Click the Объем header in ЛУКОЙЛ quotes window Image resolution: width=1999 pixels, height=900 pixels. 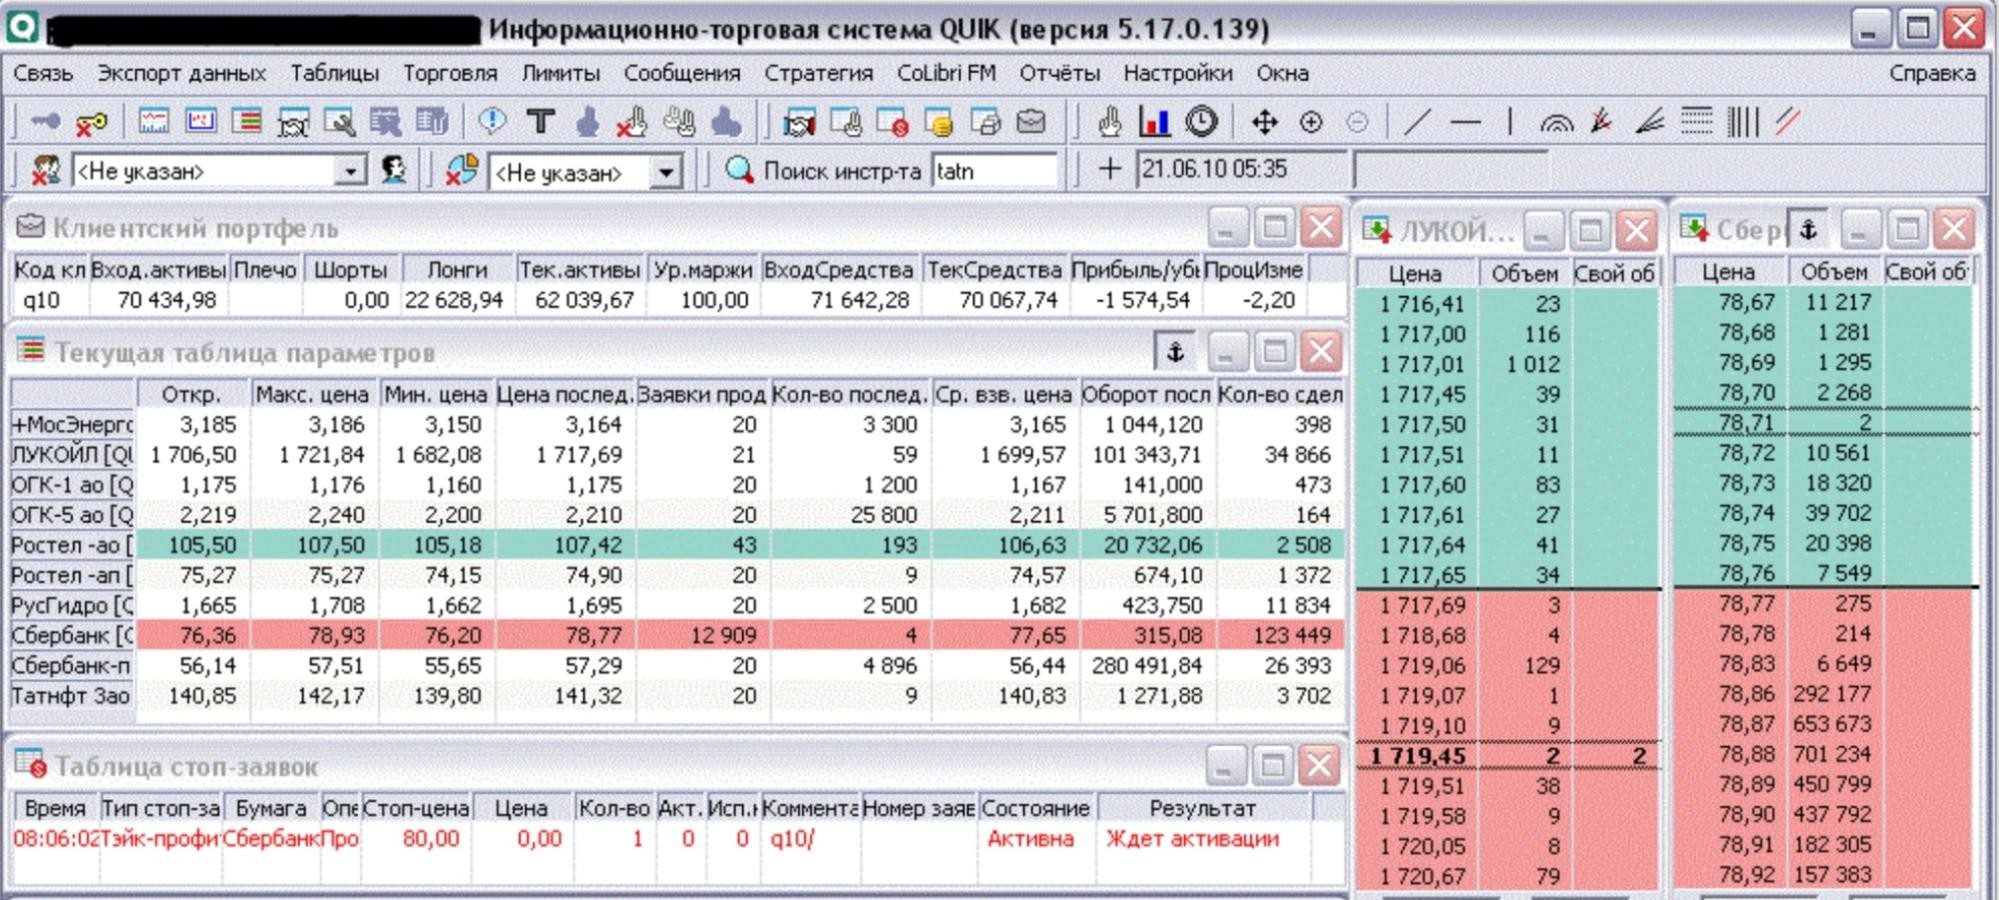(x=1524, y=273)
